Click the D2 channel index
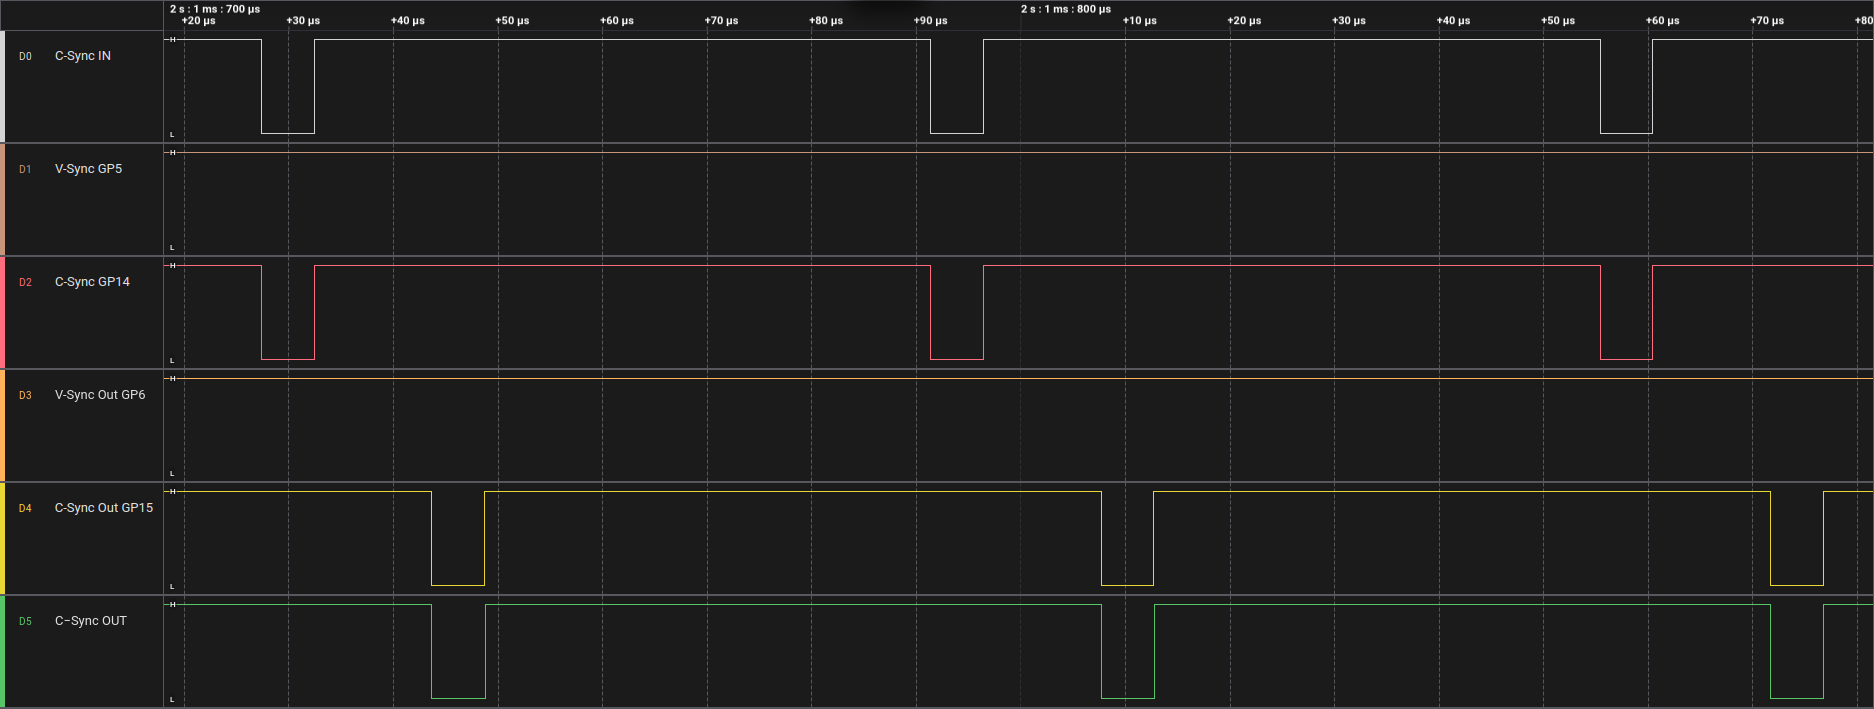1874x709 pixels. click(x=25, y=283)
